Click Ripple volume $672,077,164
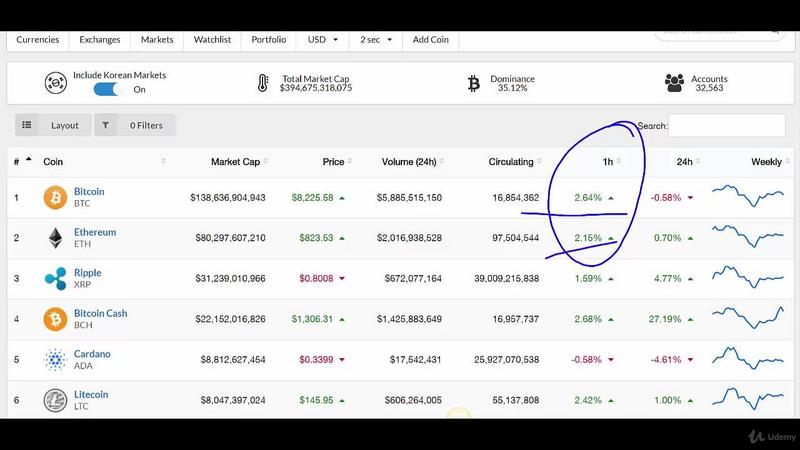The width and height of the screenshot is (800, 450). pyautogui.click(x=413, y=279)
